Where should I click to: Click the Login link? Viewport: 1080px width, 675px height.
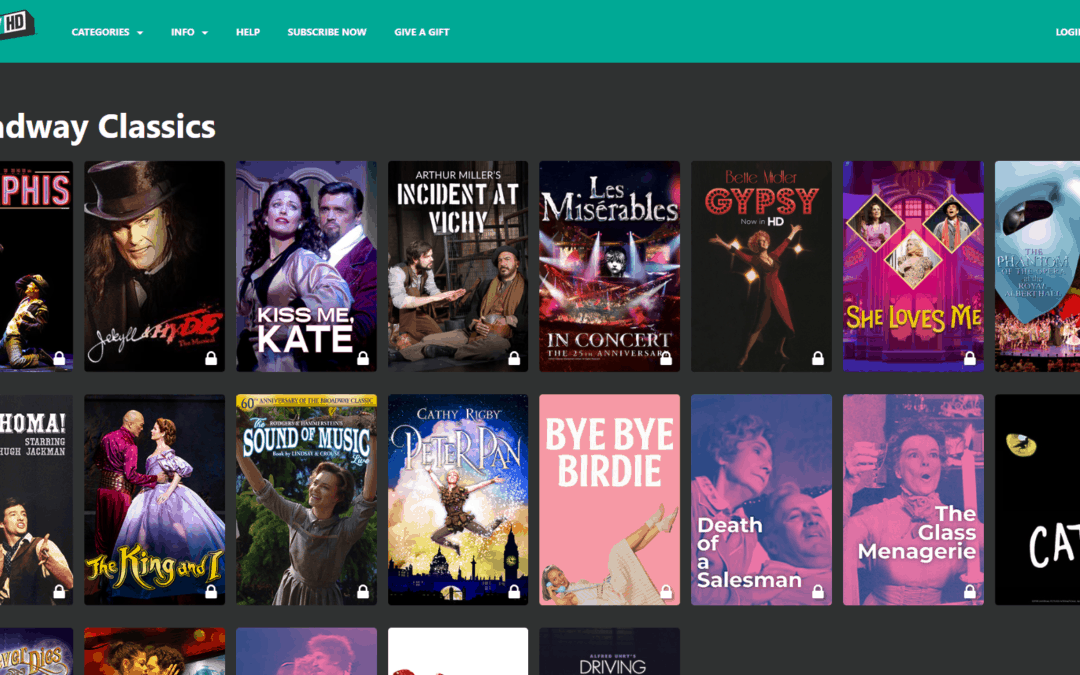click(1068, 32)
